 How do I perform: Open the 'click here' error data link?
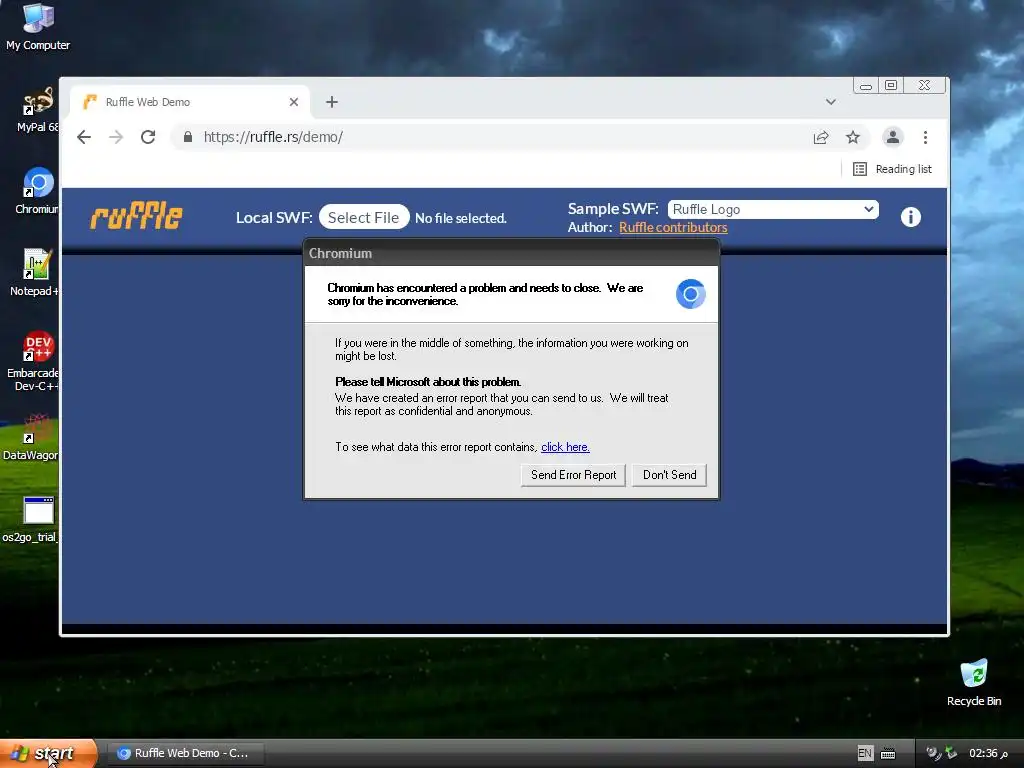(x=565, y=447)
